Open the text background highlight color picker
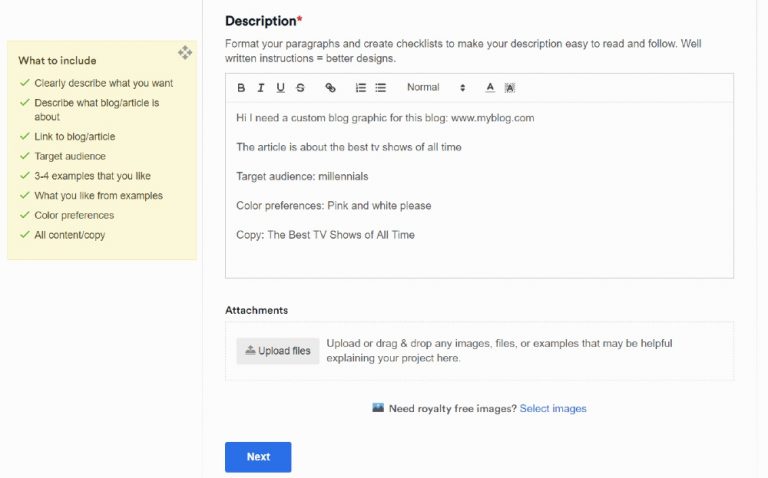The width and height of the screenshot is (768, 478). point(510,88)
